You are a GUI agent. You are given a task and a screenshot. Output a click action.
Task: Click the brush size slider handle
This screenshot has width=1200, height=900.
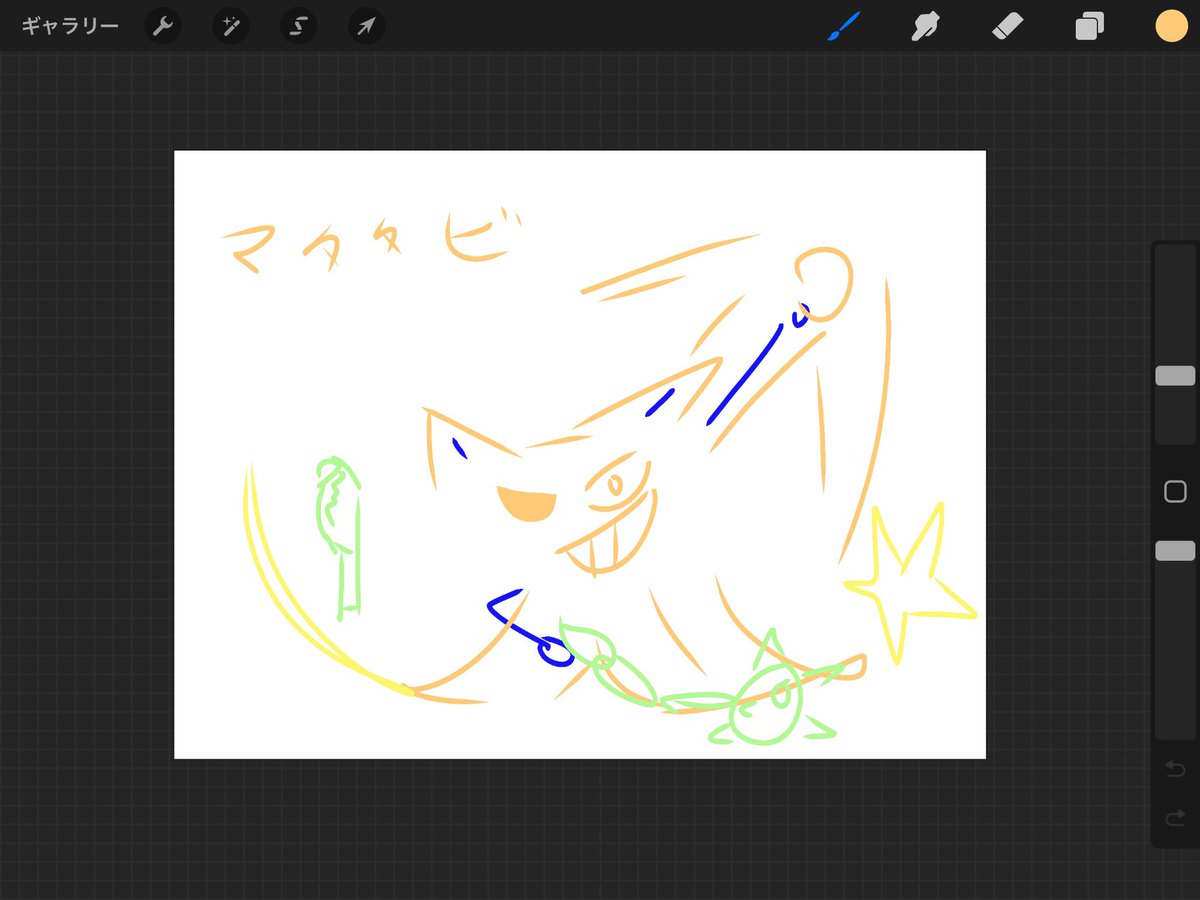tap(1175, 376)
